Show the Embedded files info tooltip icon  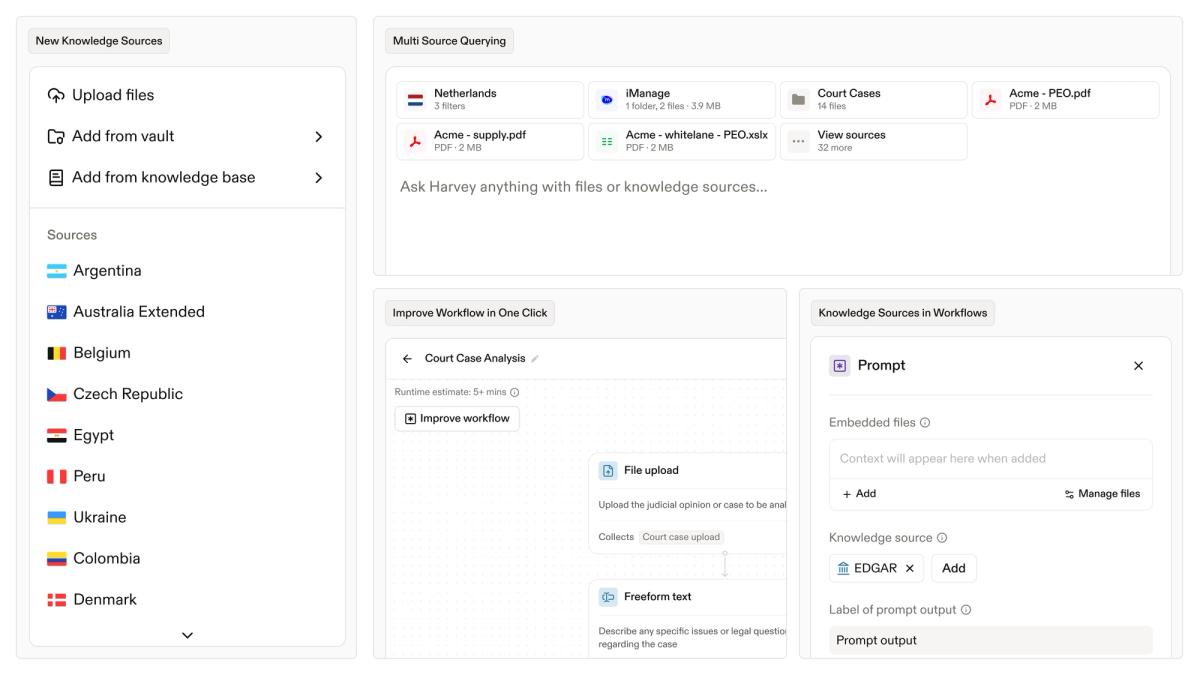click(x=925, y=423)
